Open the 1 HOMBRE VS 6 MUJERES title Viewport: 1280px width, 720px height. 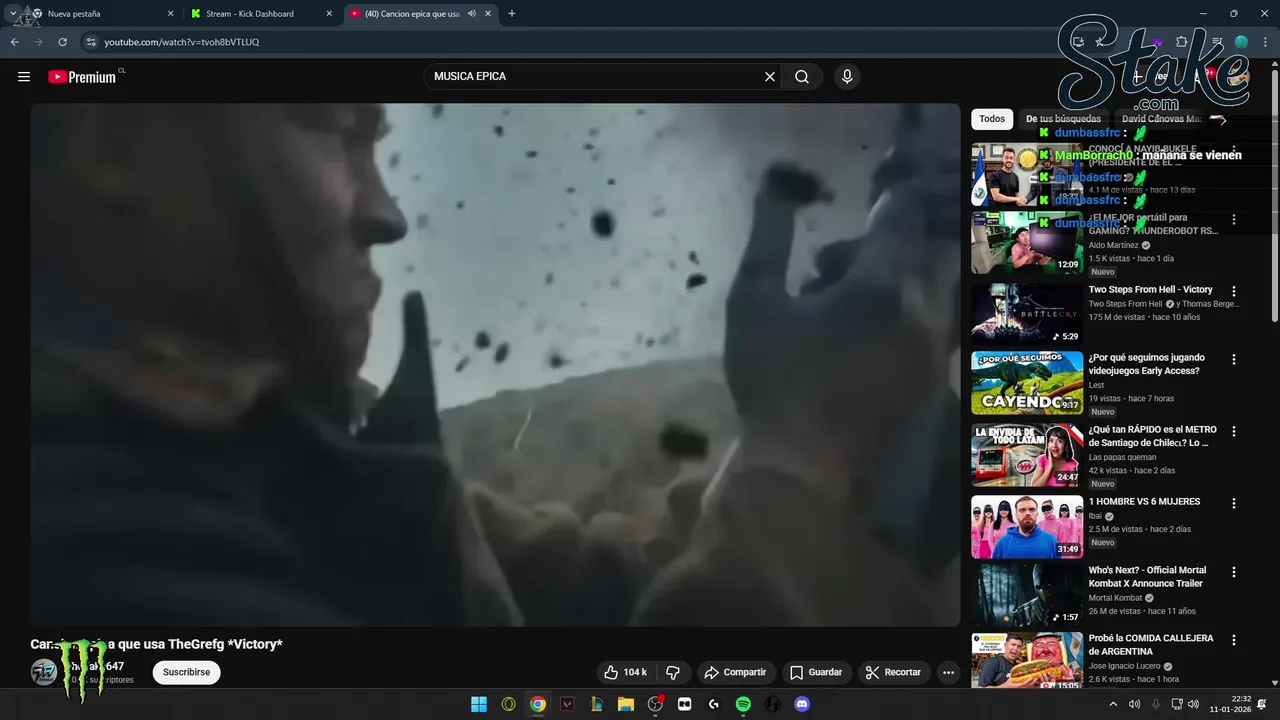click(1144, 502)
